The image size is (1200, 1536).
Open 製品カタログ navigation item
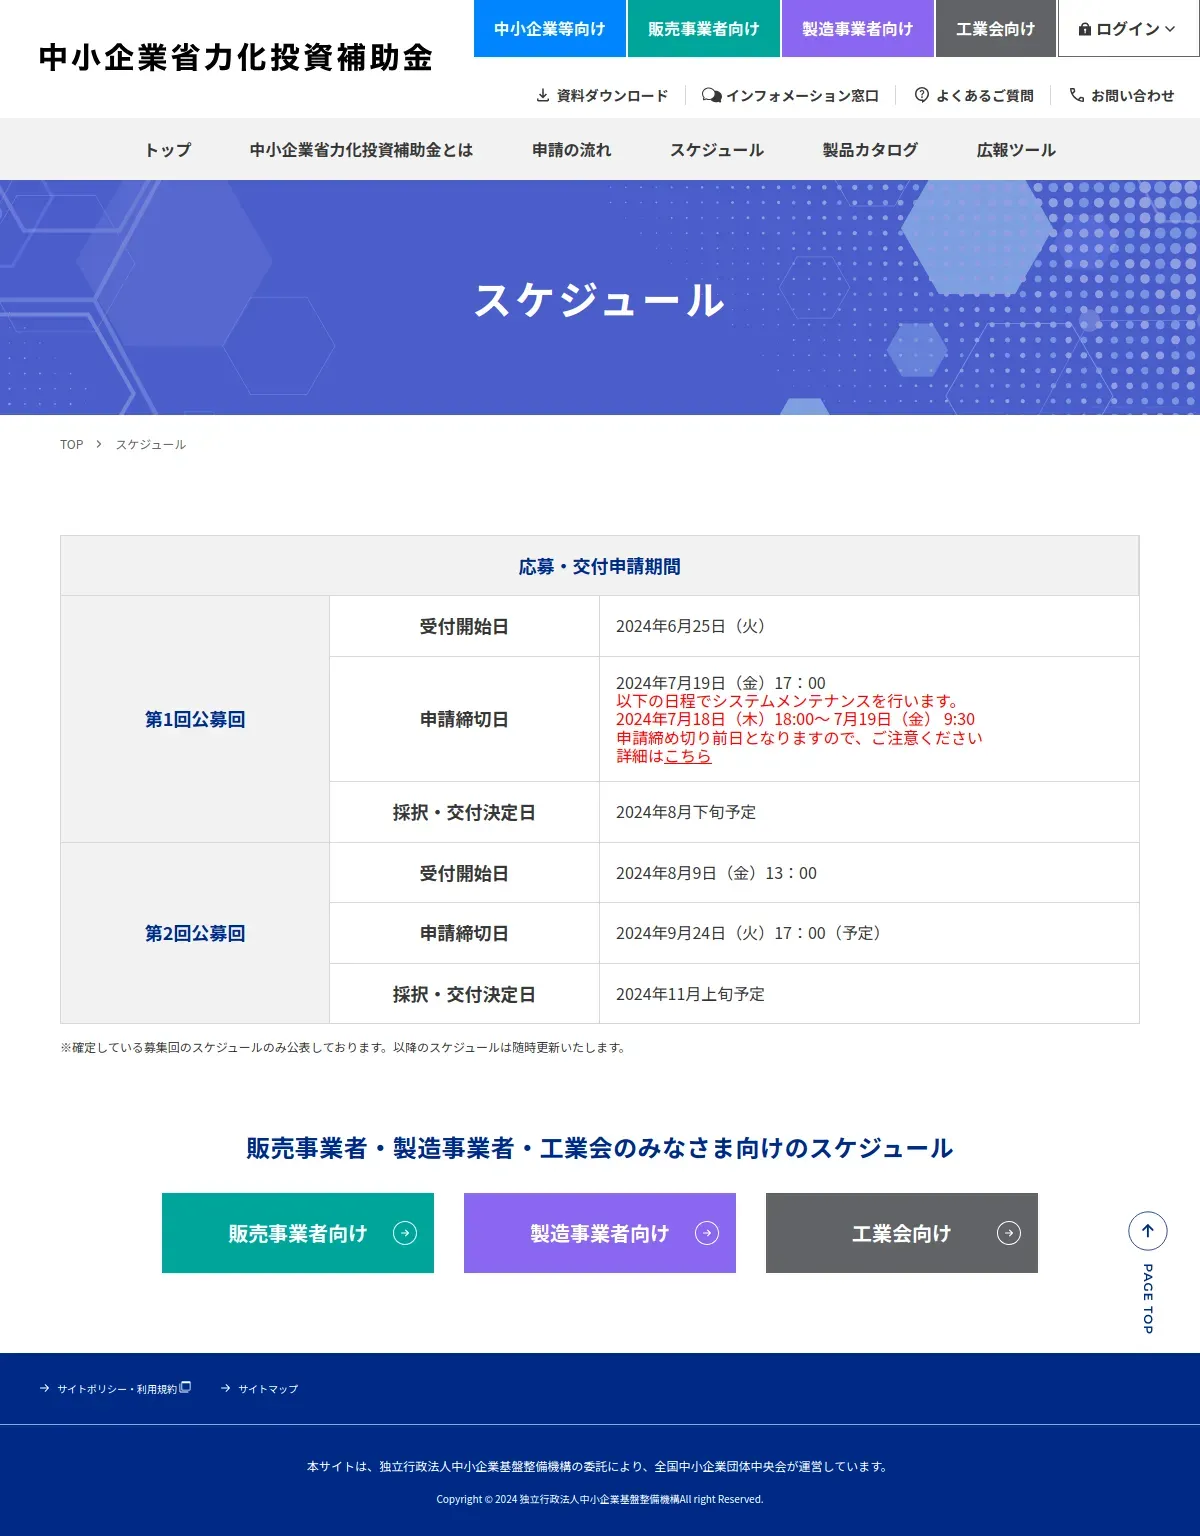tap(870, 150)
